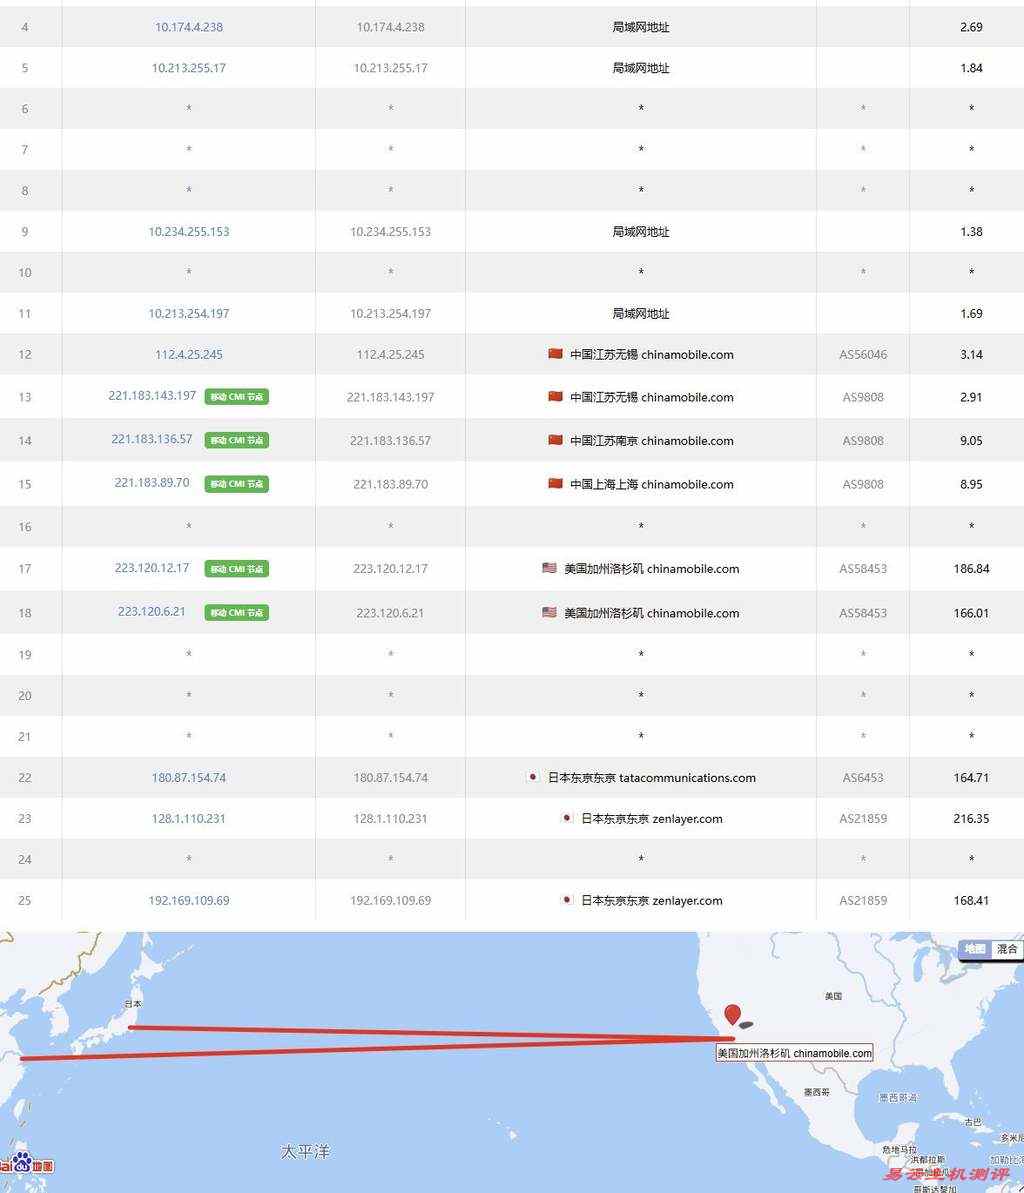Viewport: 1024px width, 1193px height.
Task: Select 中国上海上海 chinamobile.com location text
Action: pos(651,484)
